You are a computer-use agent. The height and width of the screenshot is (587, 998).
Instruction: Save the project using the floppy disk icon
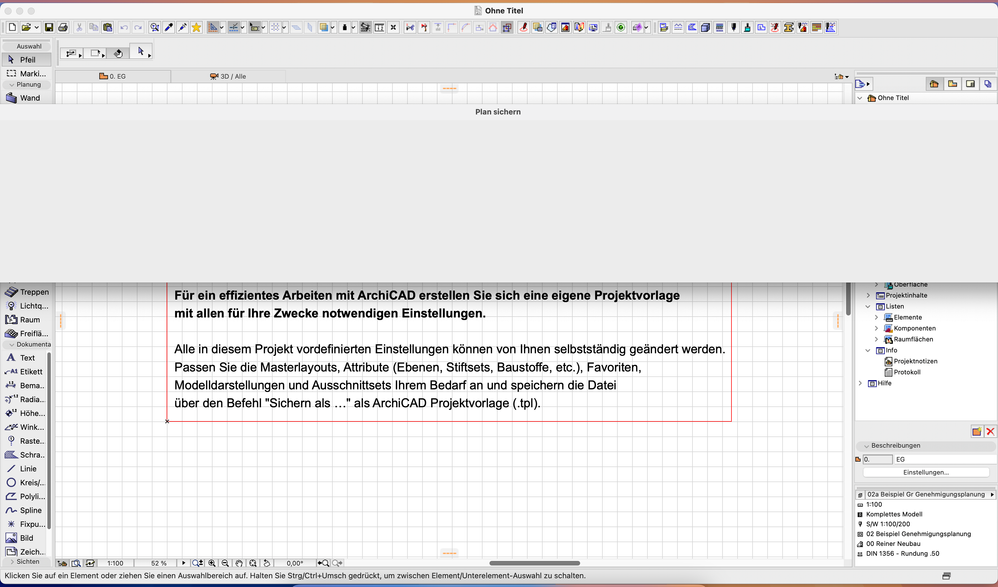point(49,27)
